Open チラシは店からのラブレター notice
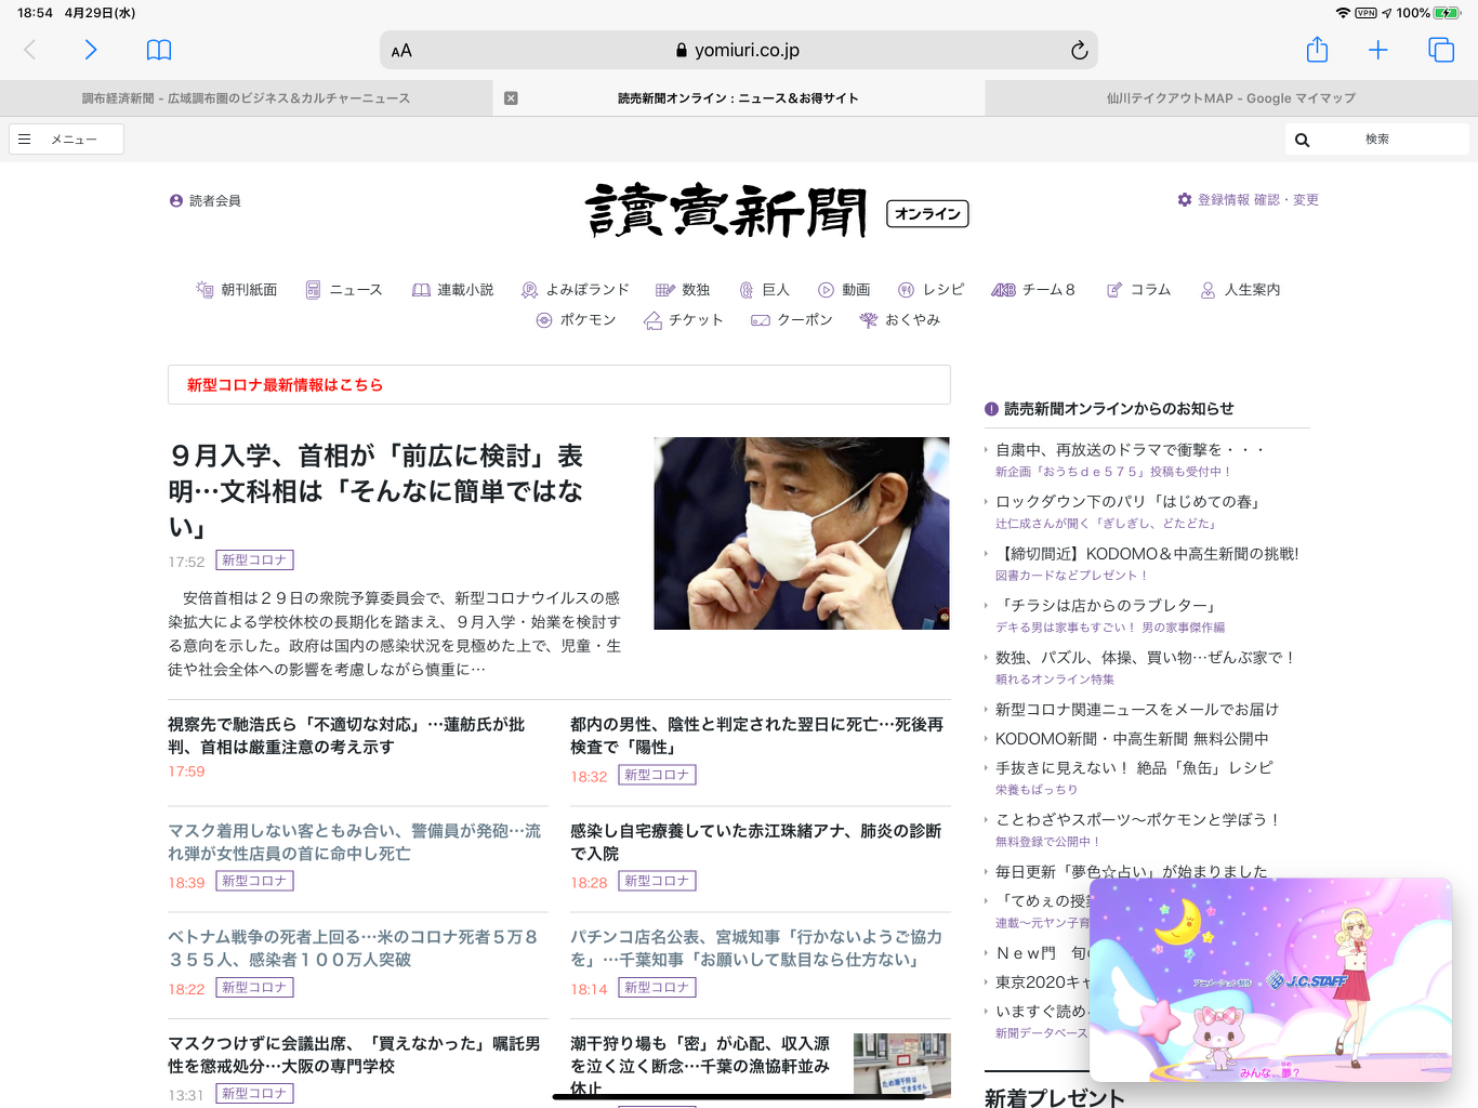 (x=1106, y=606)
